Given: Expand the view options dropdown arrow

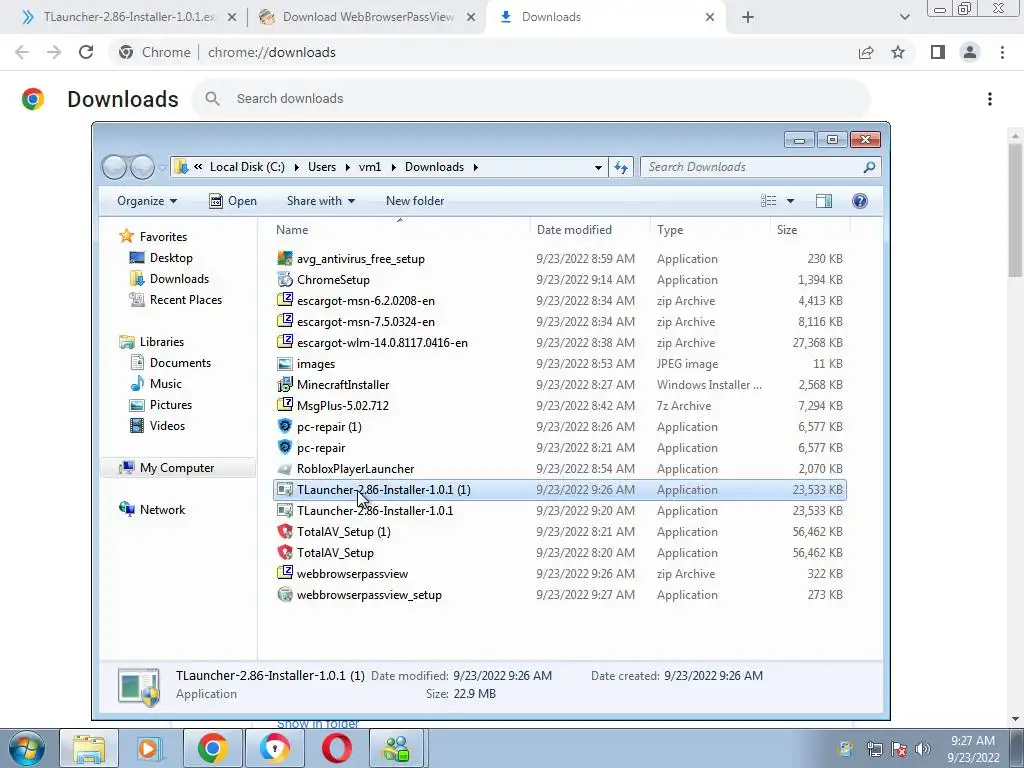Looking at the screenshot, I should coord(790,200).
